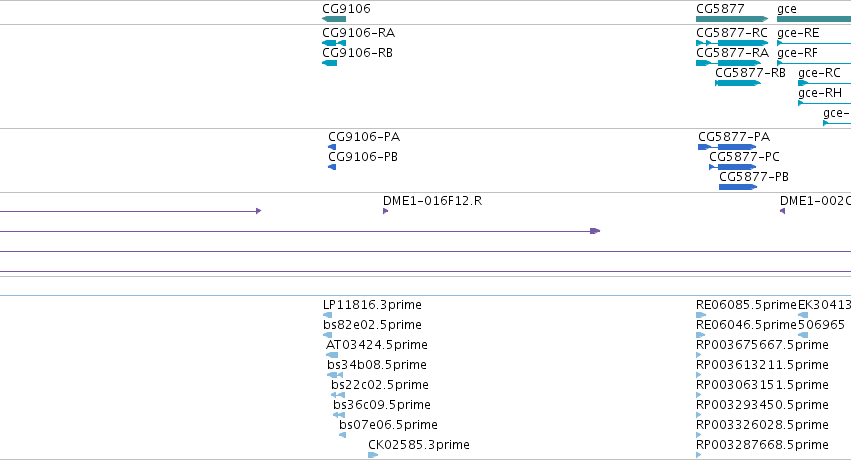851x460 pixels.
Task: Click the CG9106-RB transcript glyph
Action: point(329,63)
